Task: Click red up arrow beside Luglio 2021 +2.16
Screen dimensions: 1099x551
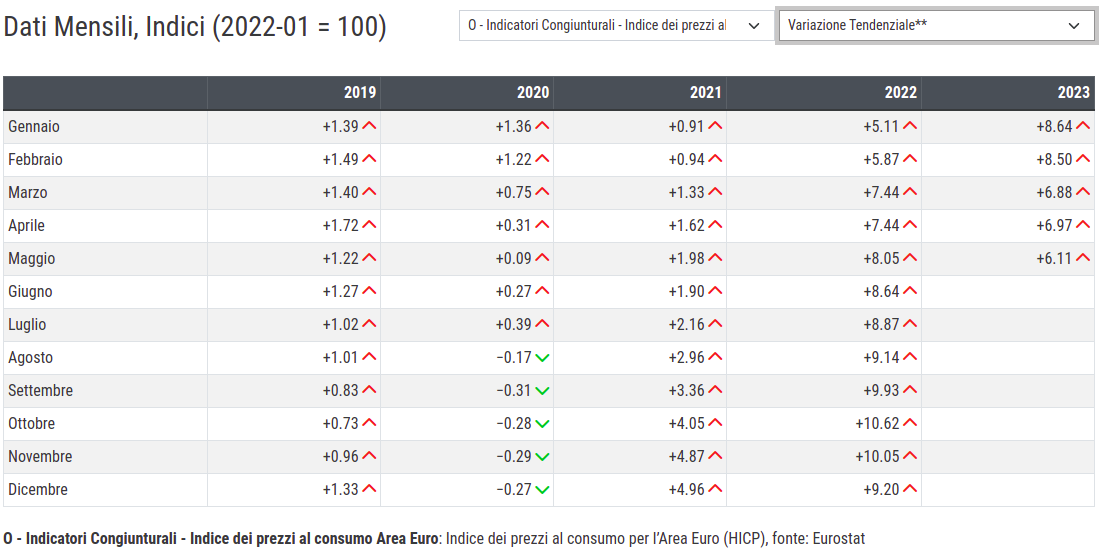Action: point(715,325)
